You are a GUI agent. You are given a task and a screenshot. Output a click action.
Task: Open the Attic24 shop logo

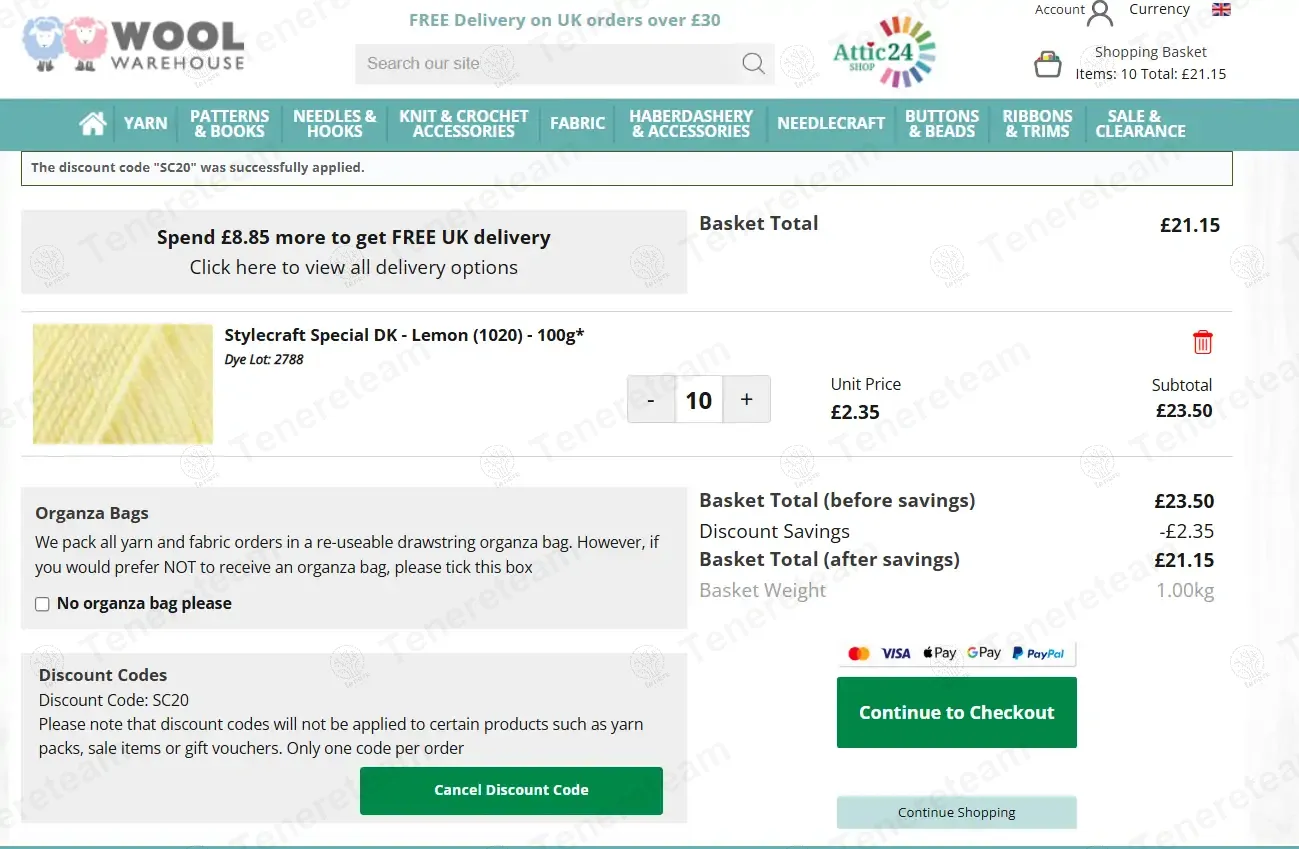[x=884, y=52]
